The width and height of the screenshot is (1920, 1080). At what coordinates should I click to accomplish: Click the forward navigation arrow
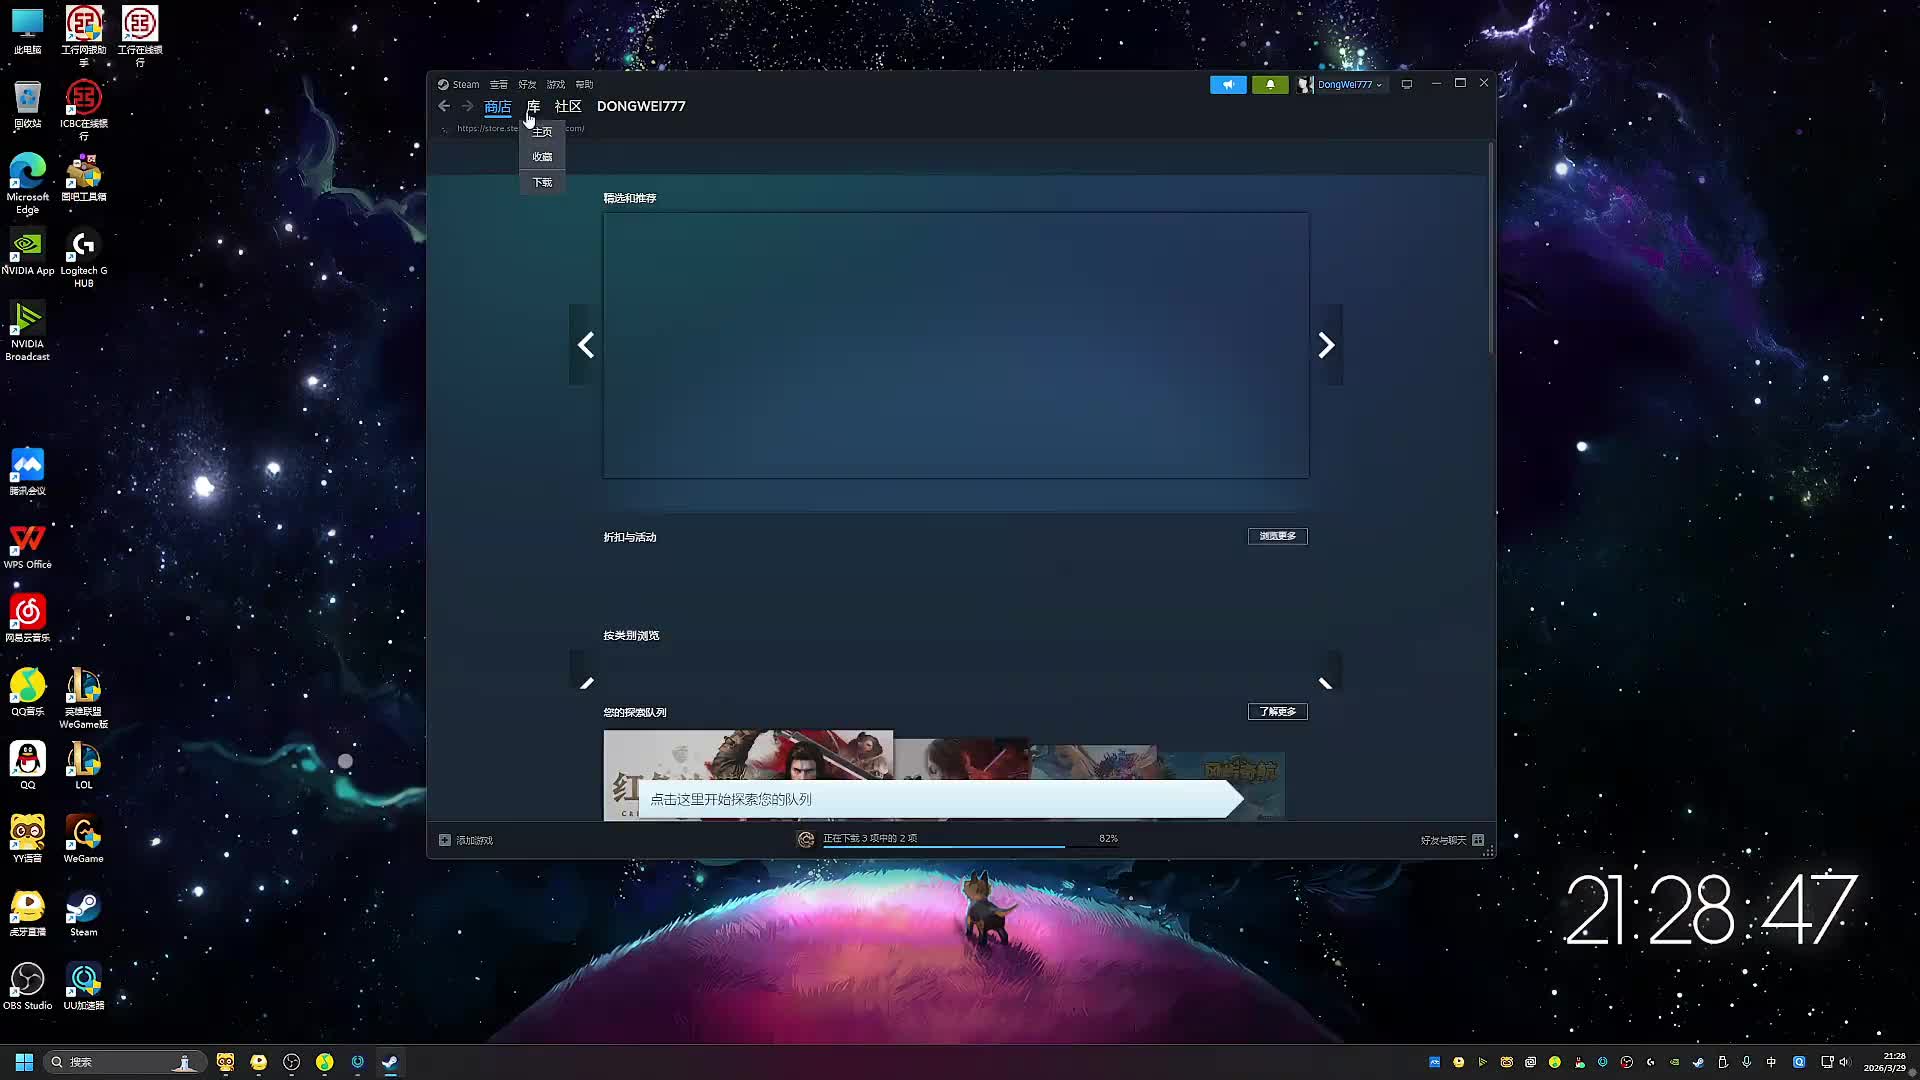pyautogui.click(x=467, y=106)
